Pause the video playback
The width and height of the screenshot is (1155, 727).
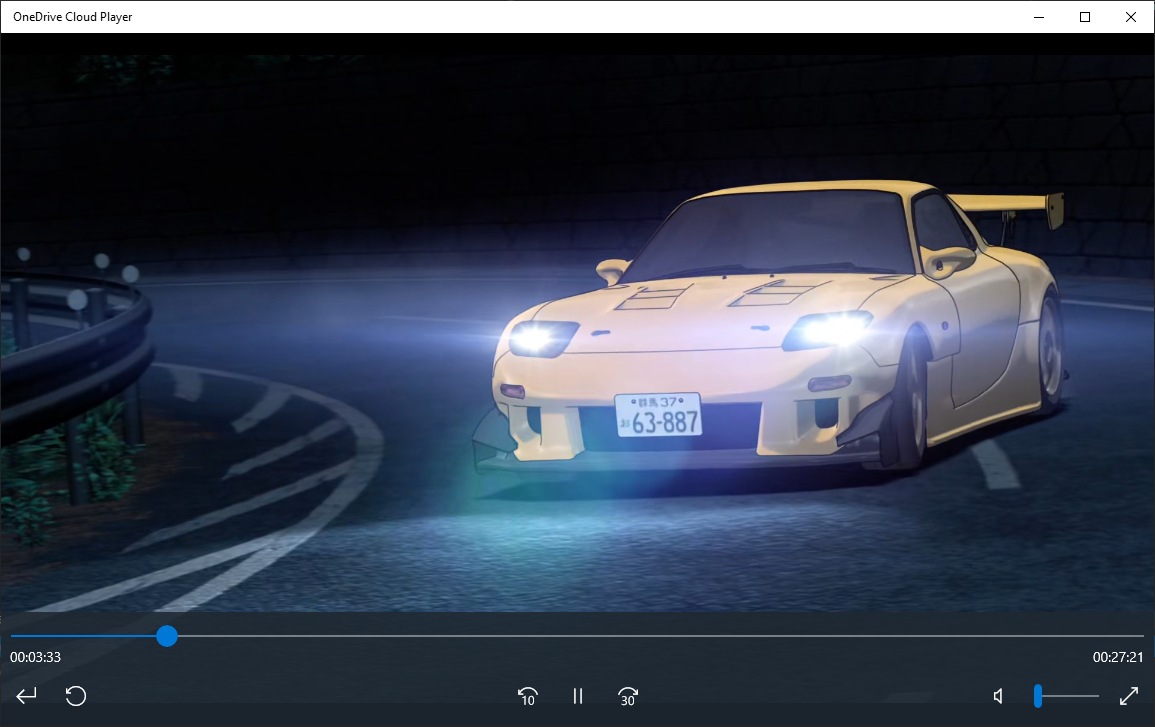[578, 696]
